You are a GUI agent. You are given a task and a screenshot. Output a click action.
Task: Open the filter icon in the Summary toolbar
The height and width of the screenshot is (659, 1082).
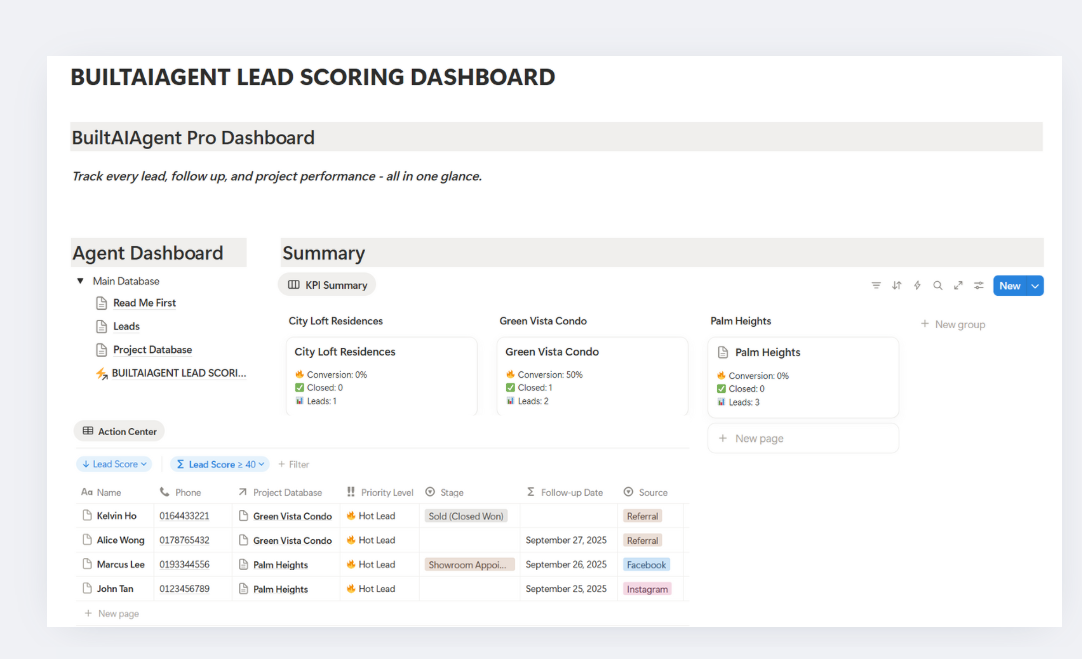(x=876, y=285)
